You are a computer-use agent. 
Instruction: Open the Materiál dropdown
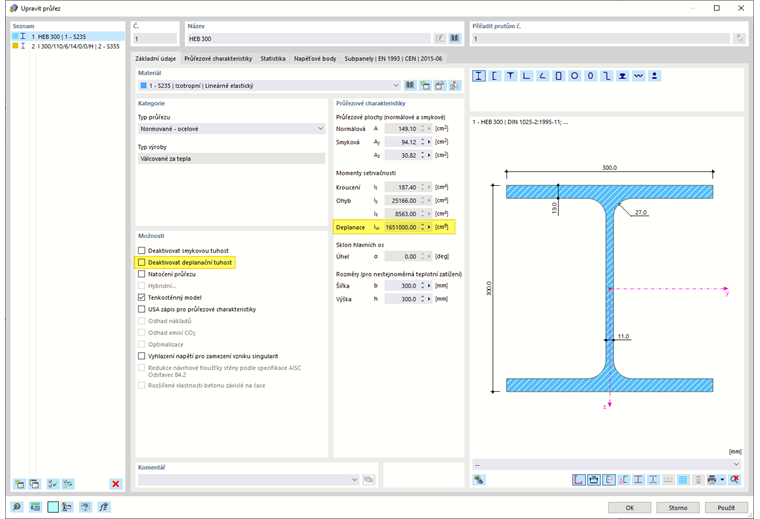(x=396, y=85)
